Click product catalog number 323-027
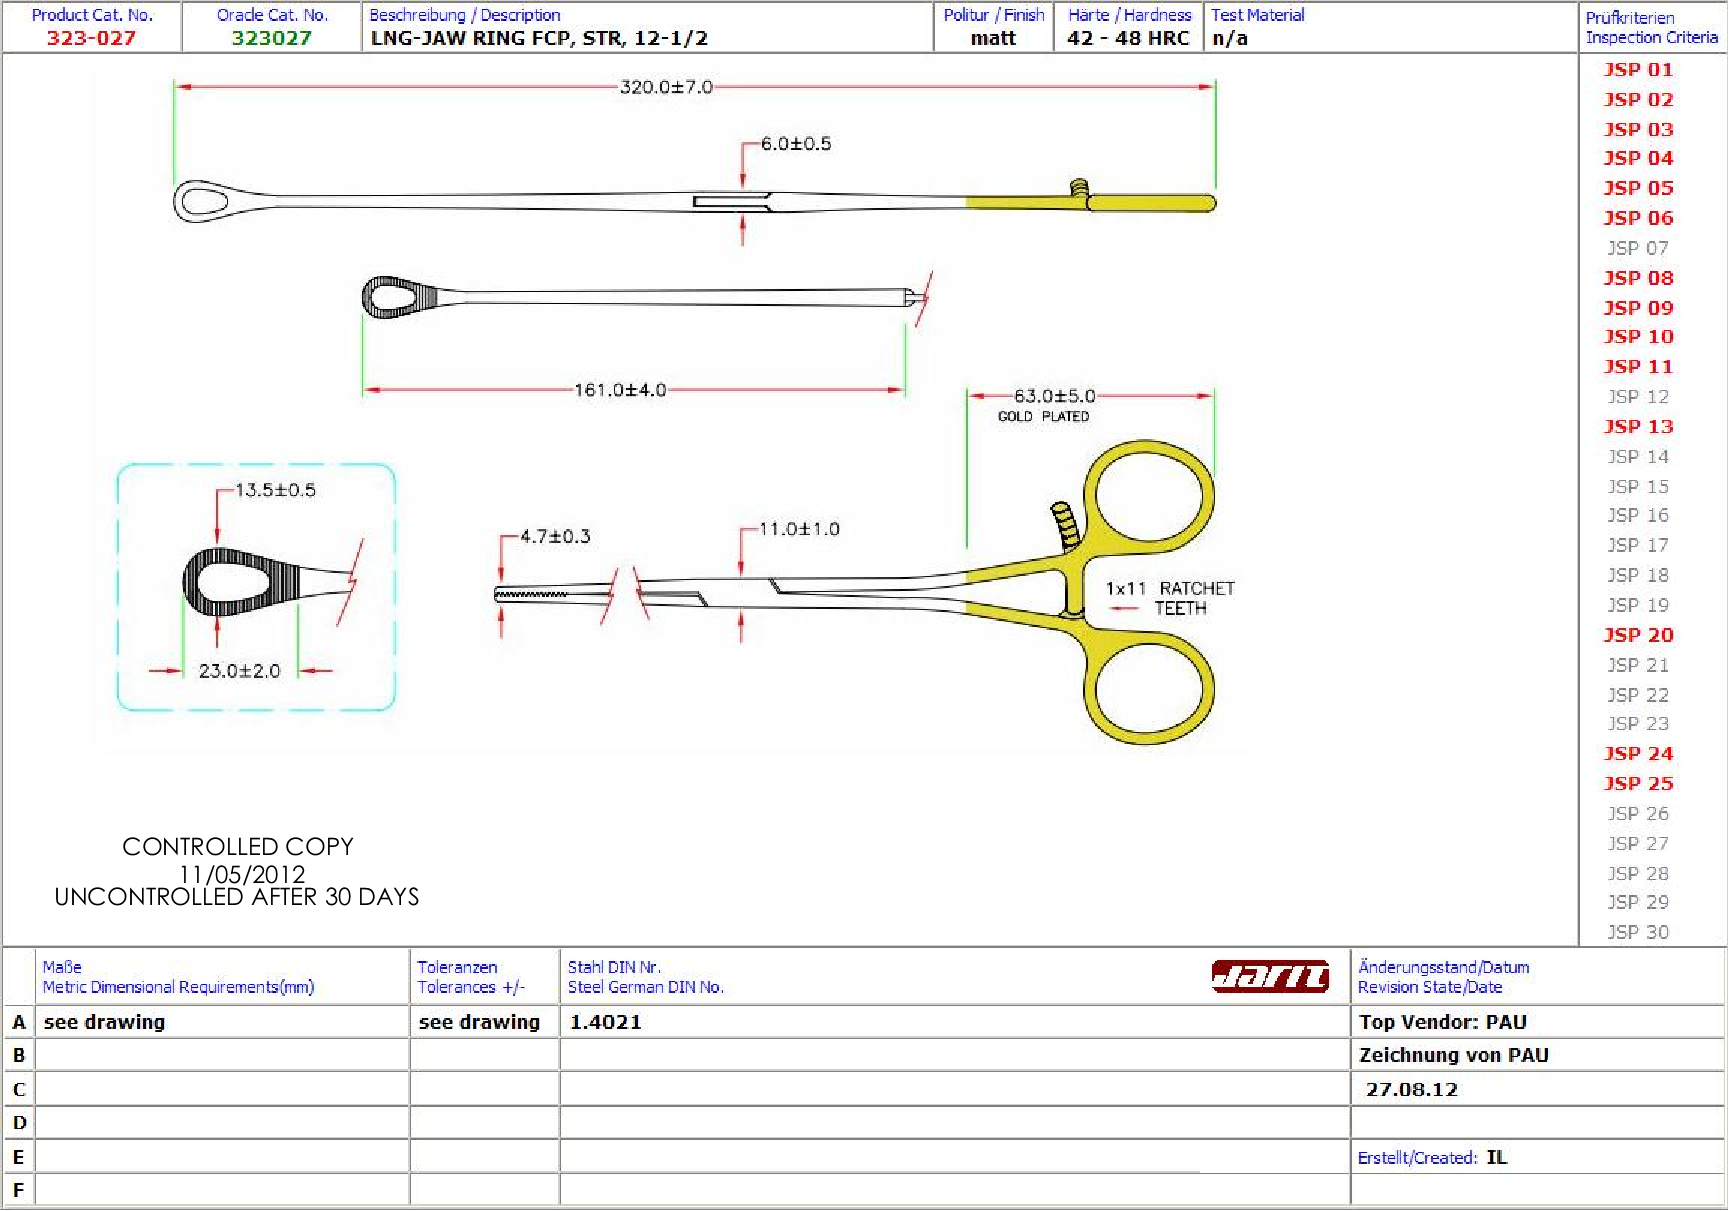Viewport: 1730px width, 1211px height. point(91,38)
